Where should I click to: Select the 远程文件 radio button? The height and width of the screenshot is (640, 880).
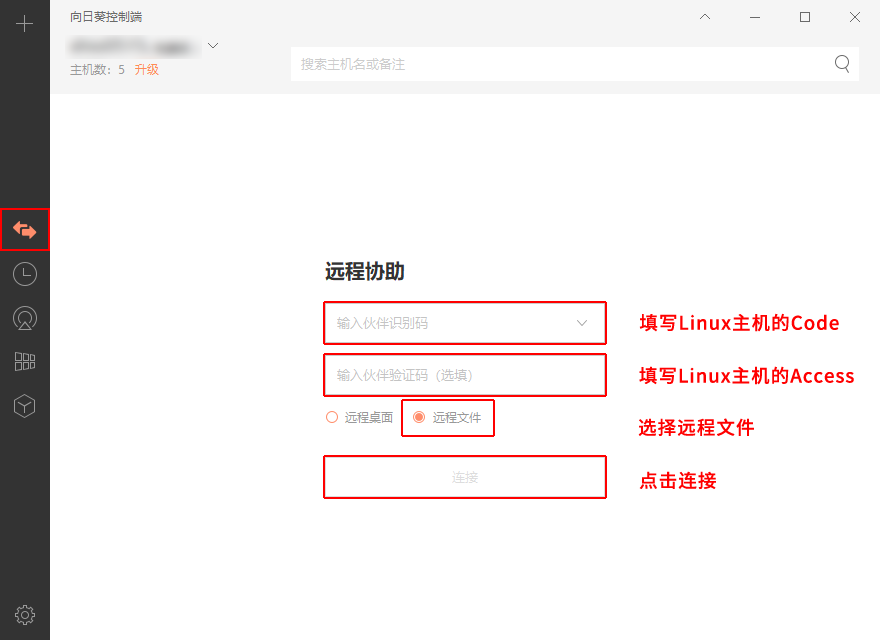click(x=419, y=417)
